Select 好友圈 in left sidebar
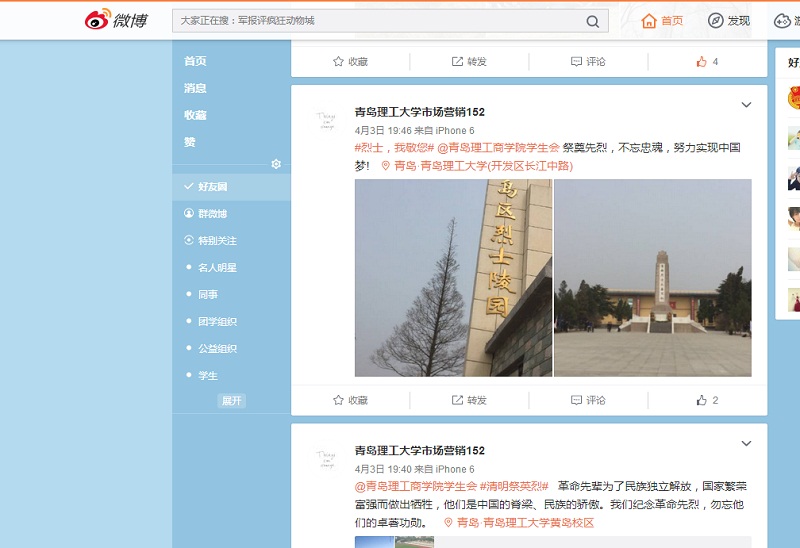800x548 pixels. (212, 187)
